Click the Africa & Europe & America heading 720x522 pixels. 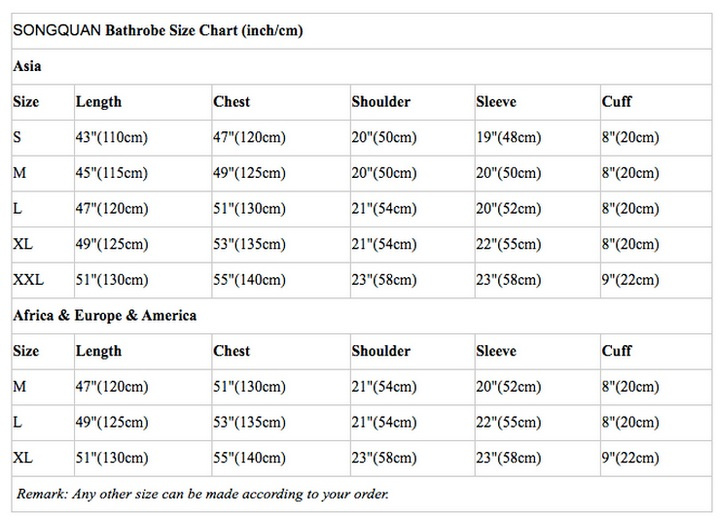pos(105,315)
